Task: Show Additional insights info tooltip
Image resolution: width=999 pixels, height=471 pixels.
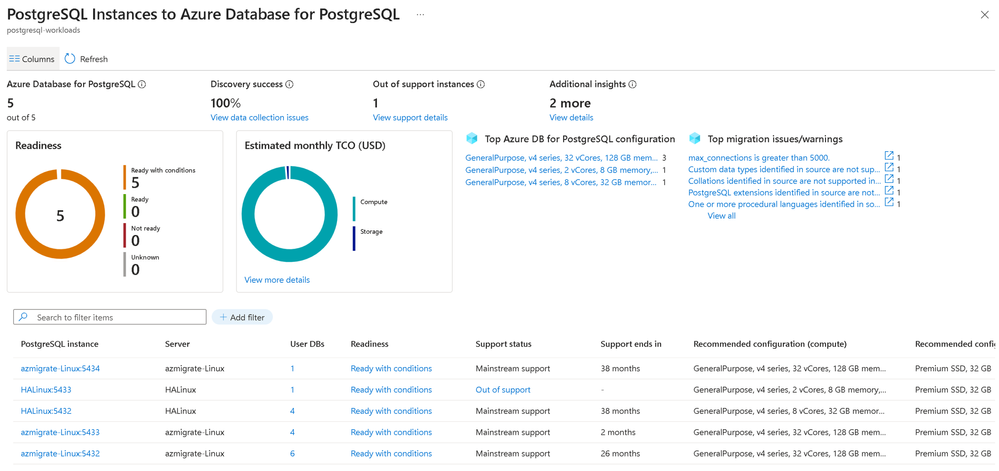Action: (x=633, y=84)
